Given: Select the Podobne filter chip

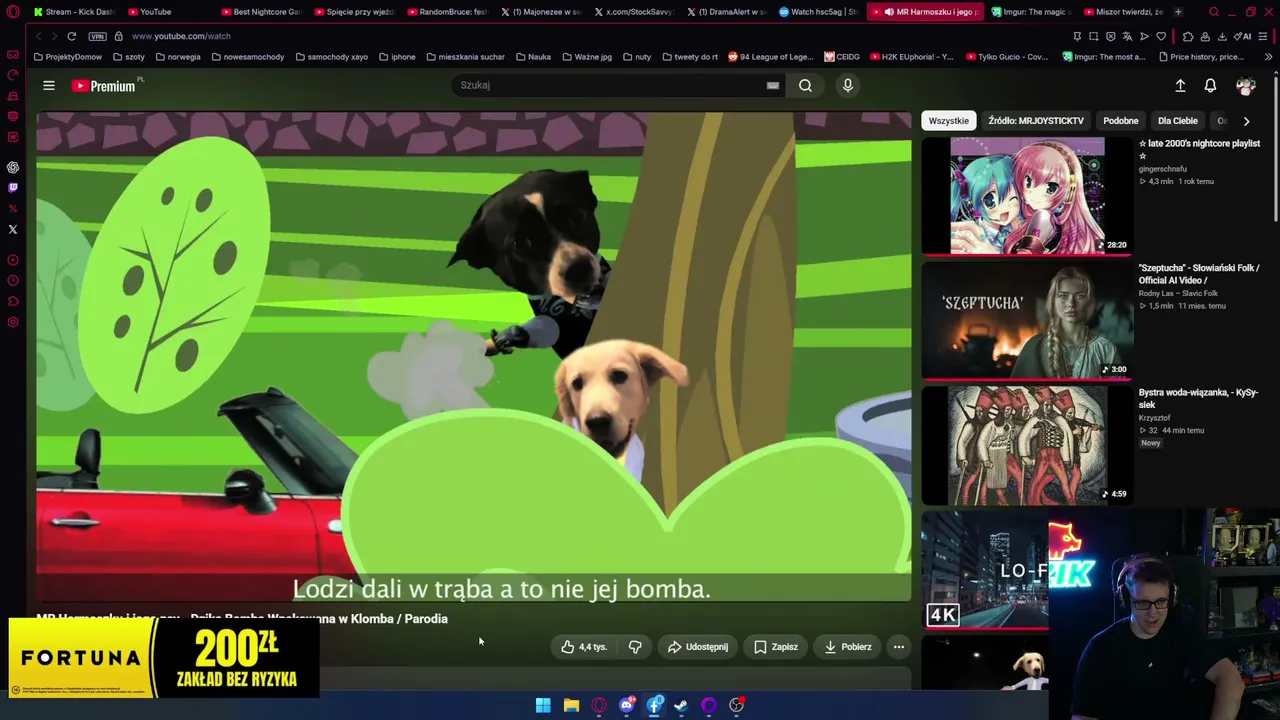Looking at the screenshot, I should [1121, 121].
